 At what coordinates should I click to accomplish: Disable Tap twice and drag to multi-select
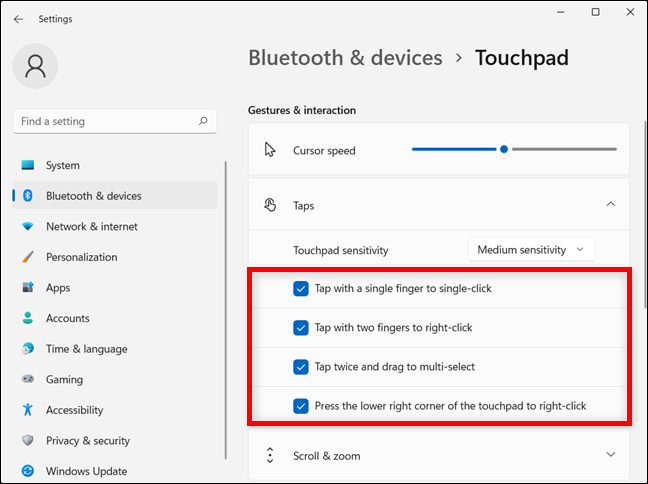pos(301,367)
